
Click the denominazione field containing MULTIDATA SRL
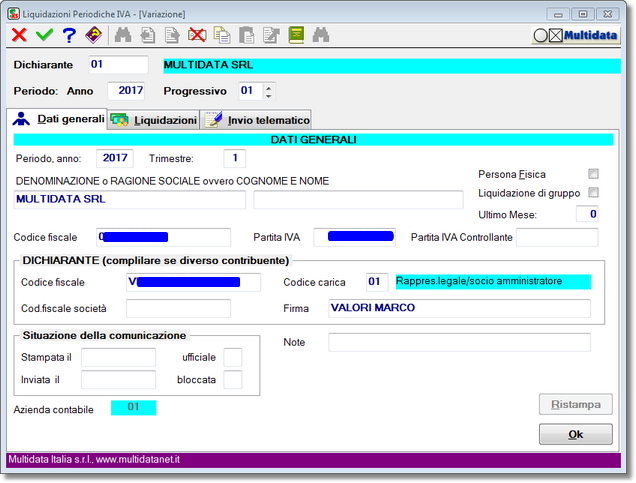[x=130, y=200]
